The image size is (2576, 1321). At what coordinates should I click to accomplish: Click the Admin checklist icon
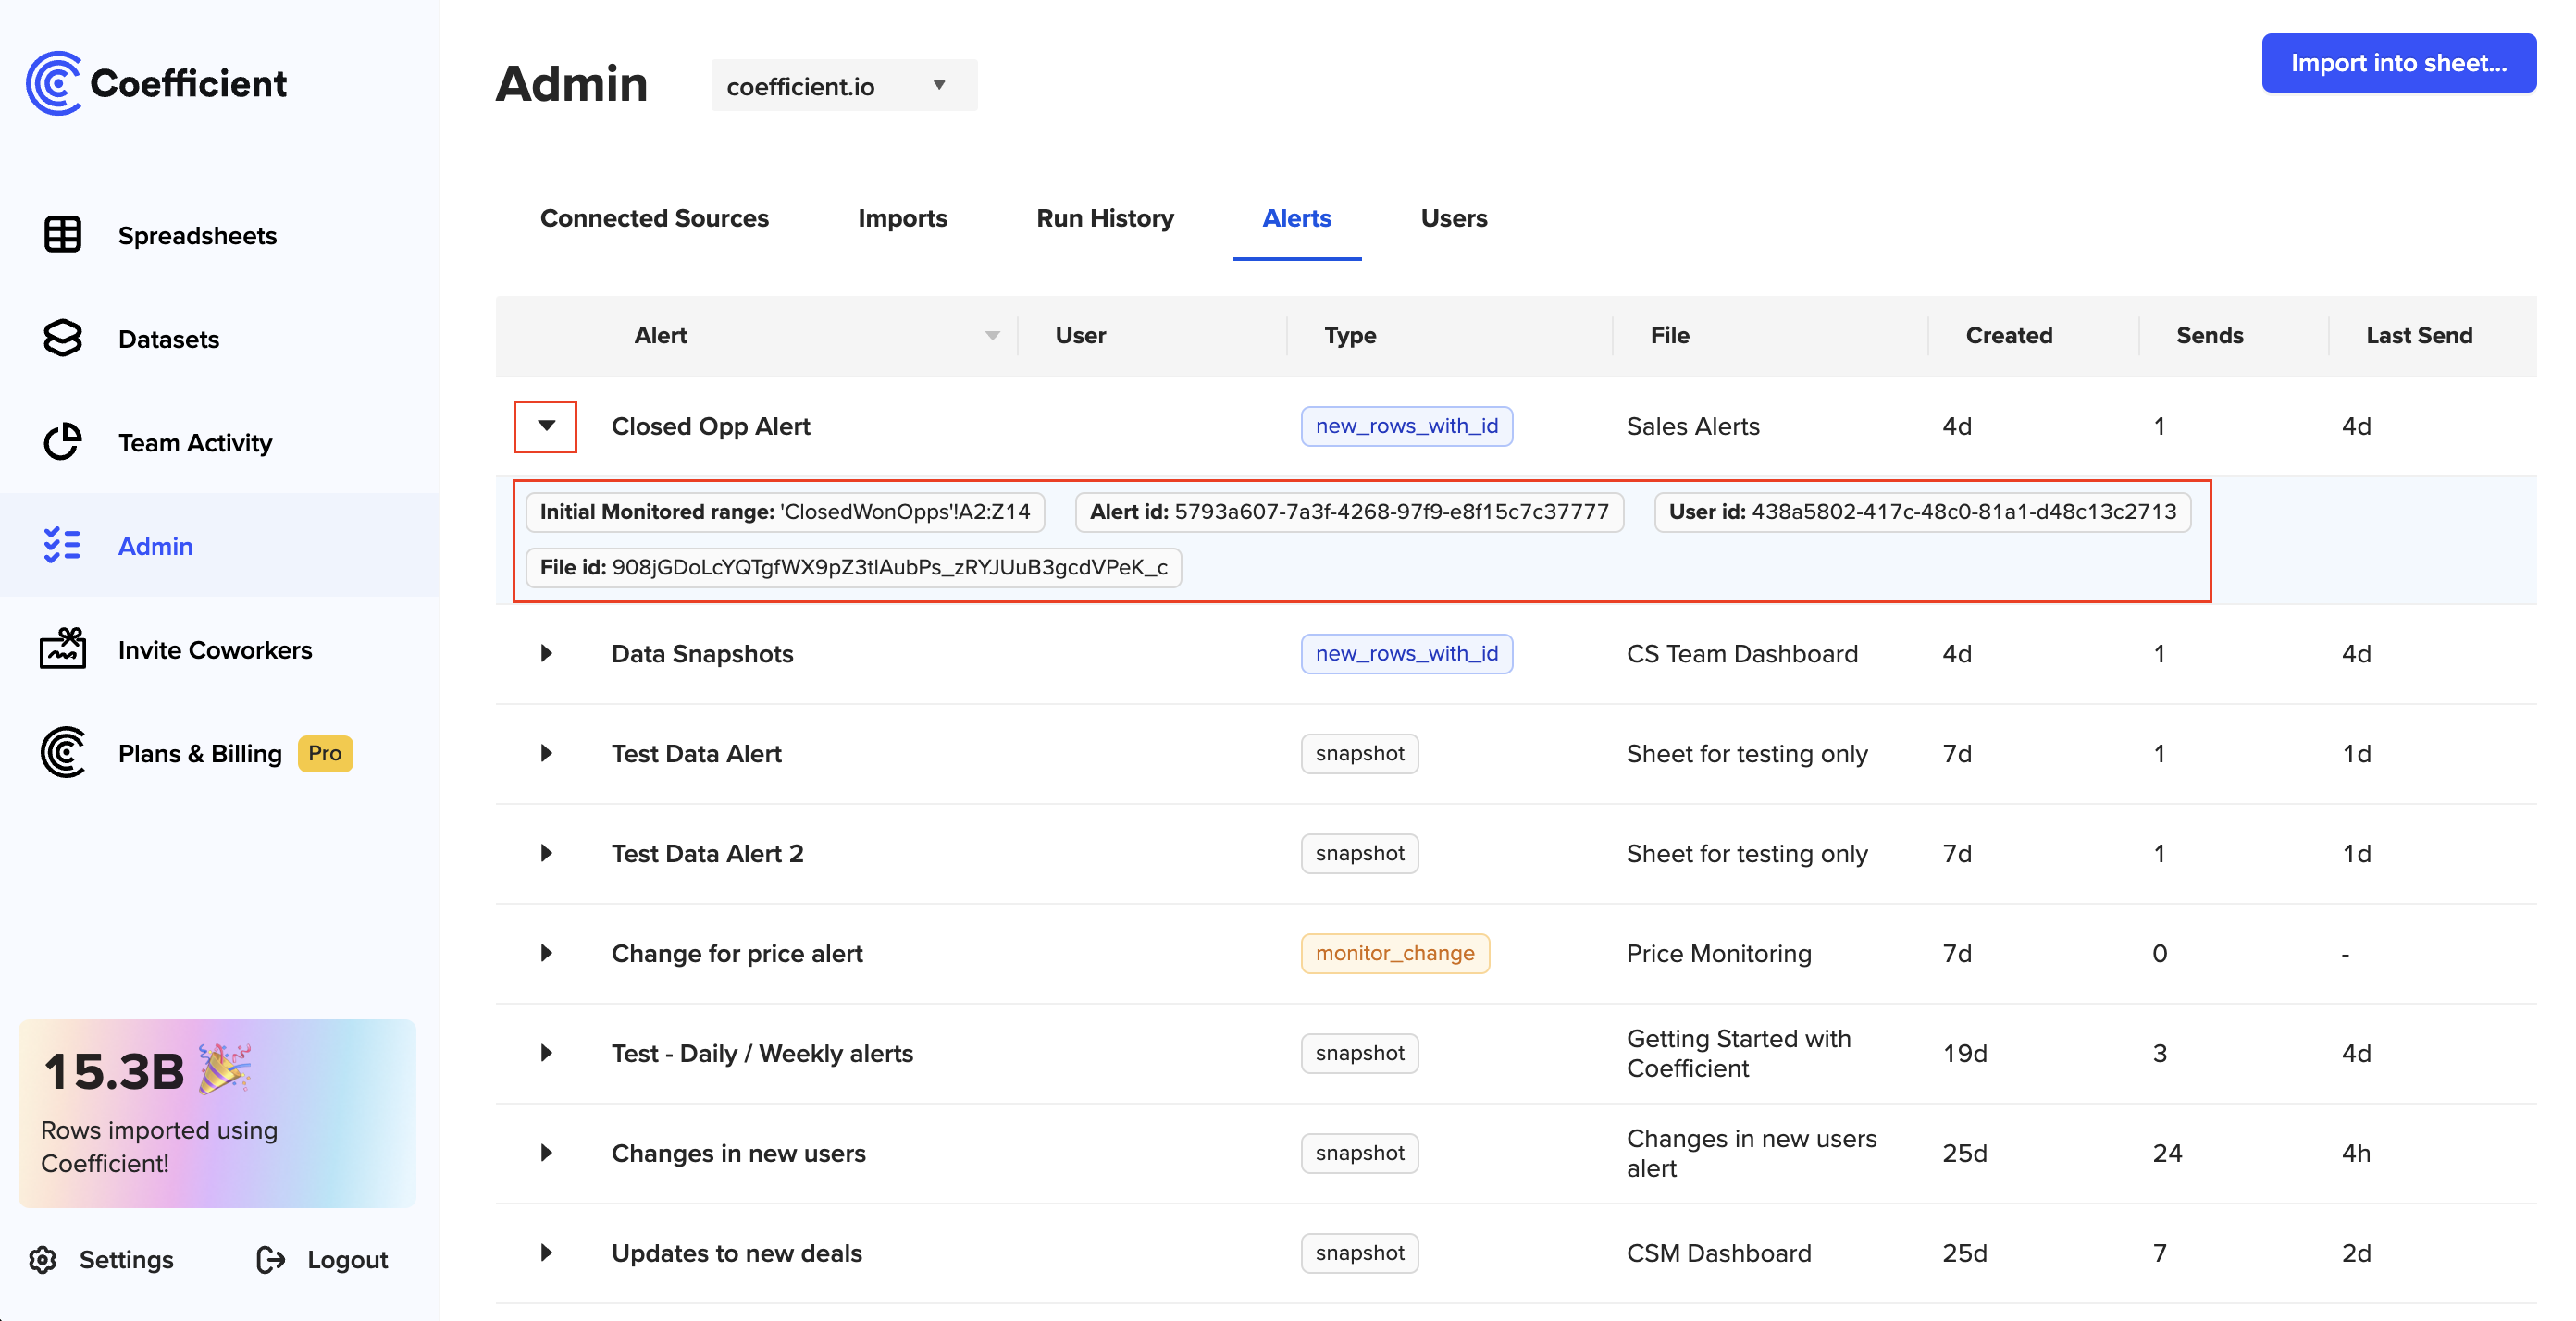click(62, 546)
